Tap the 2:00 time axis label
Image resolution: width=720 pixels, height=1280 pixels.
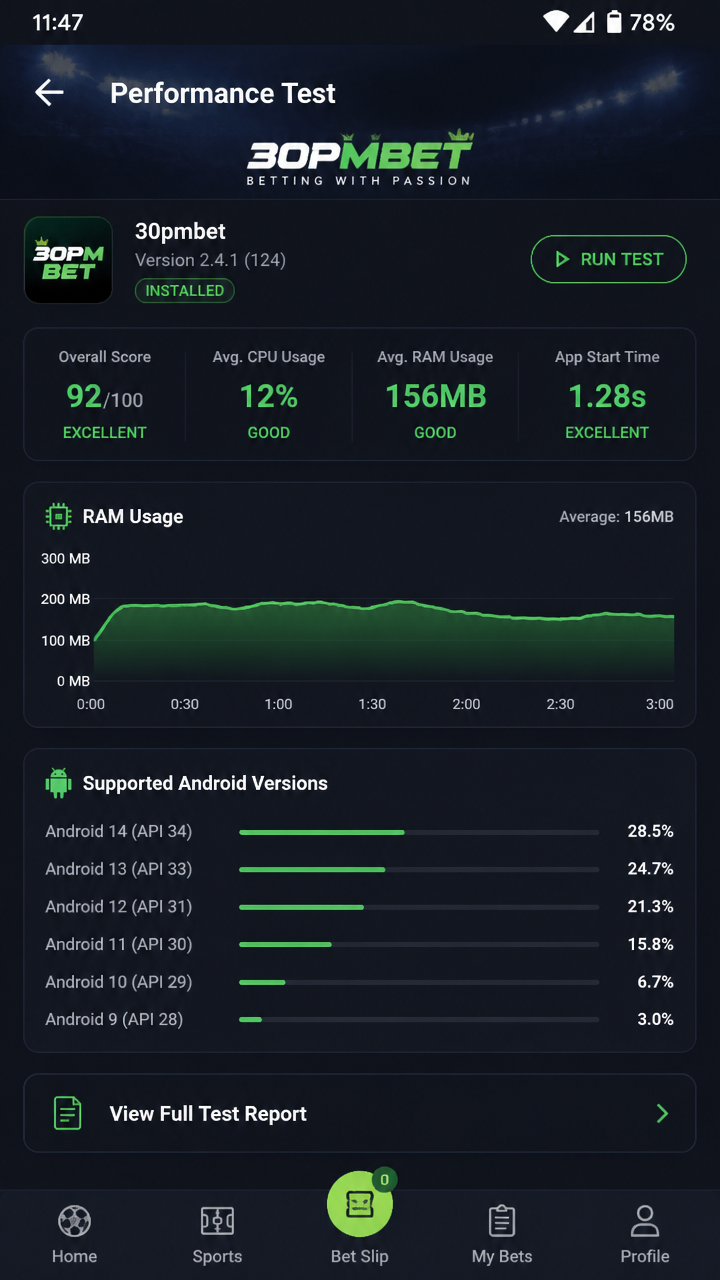click(466, 704)
